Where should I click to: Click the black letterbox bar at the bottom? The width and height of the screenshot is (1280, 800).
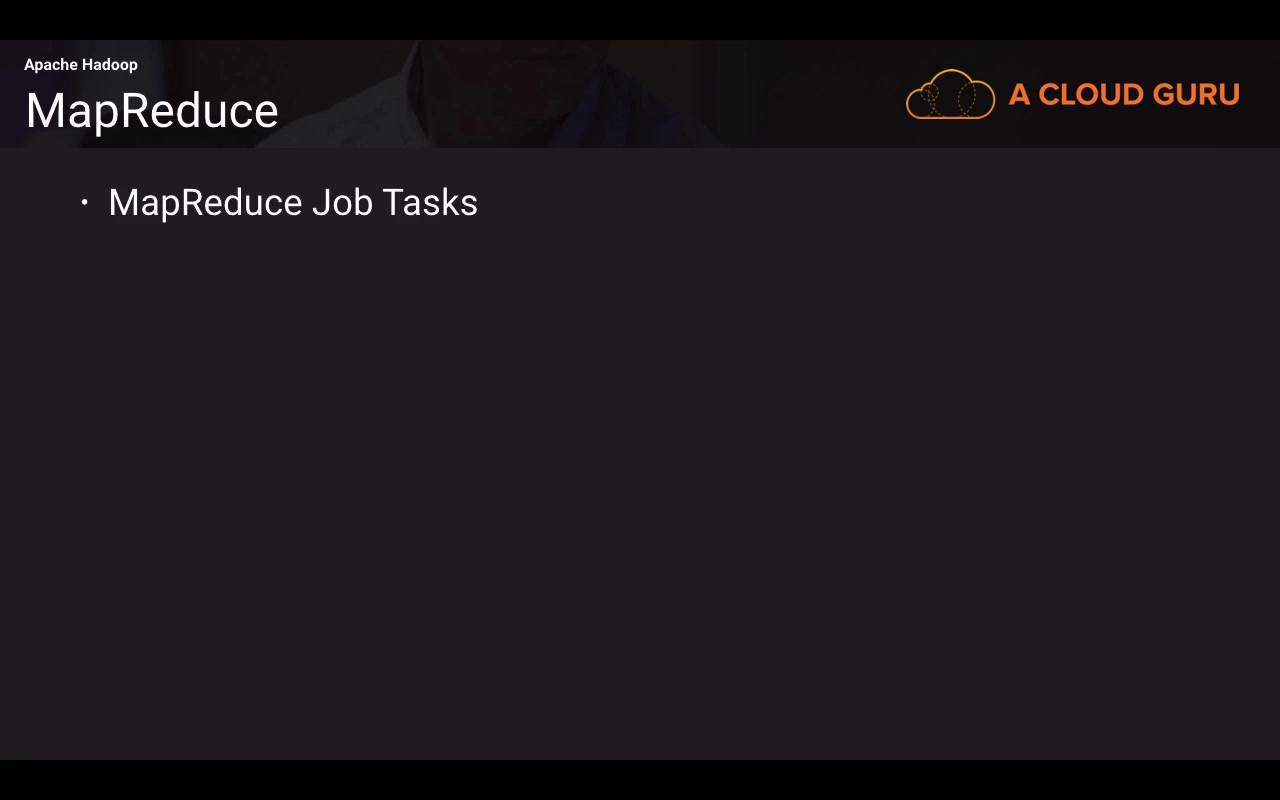coord(640,780)
